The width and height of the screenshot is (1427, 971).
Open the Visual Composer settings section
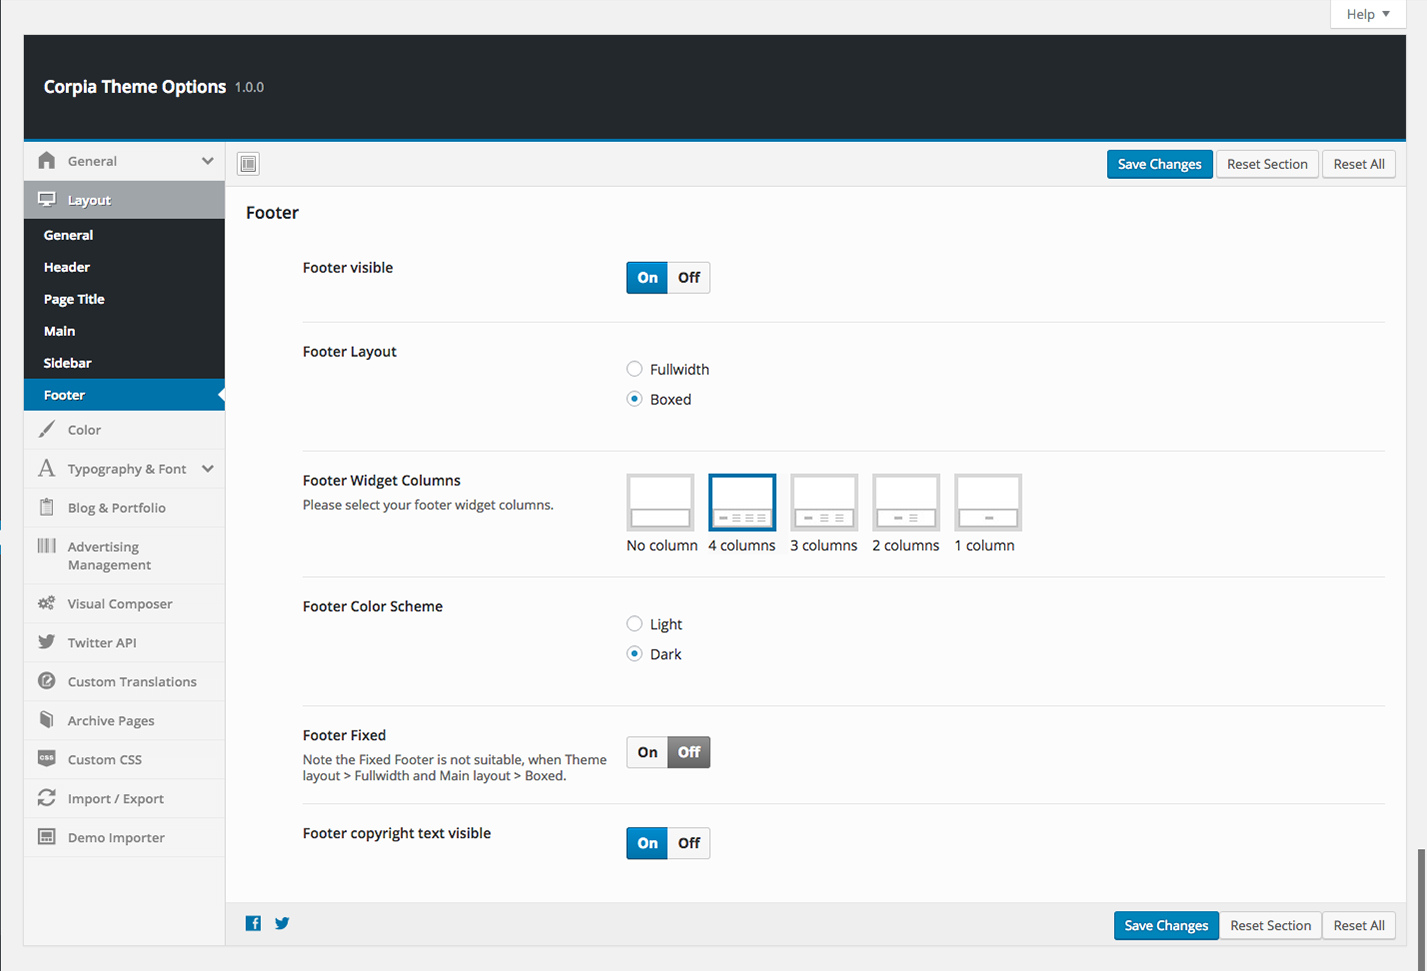(119, 604)
